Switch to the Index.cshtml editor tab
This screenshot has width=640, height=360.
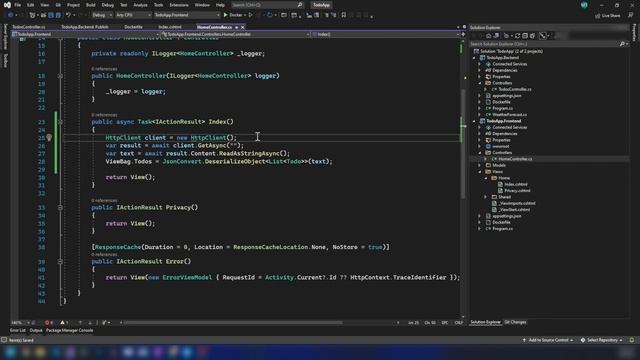170,27
